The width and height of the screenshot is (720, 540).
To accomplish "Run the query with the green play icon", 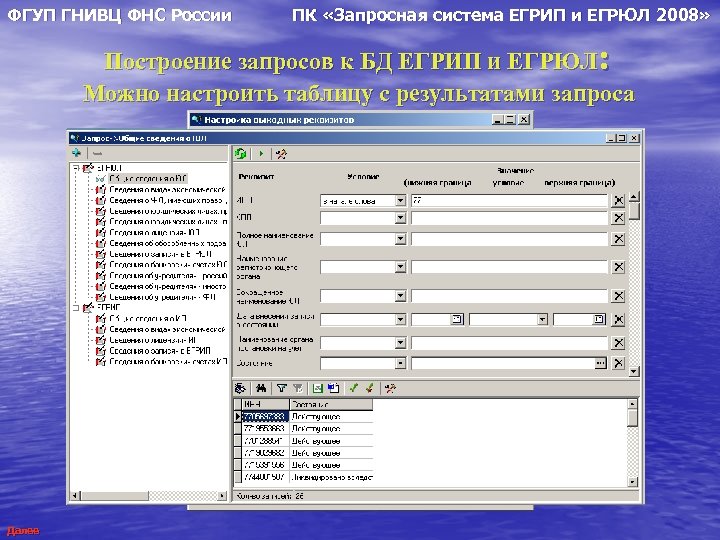I will pyautogui.click(x=261, y=154).
